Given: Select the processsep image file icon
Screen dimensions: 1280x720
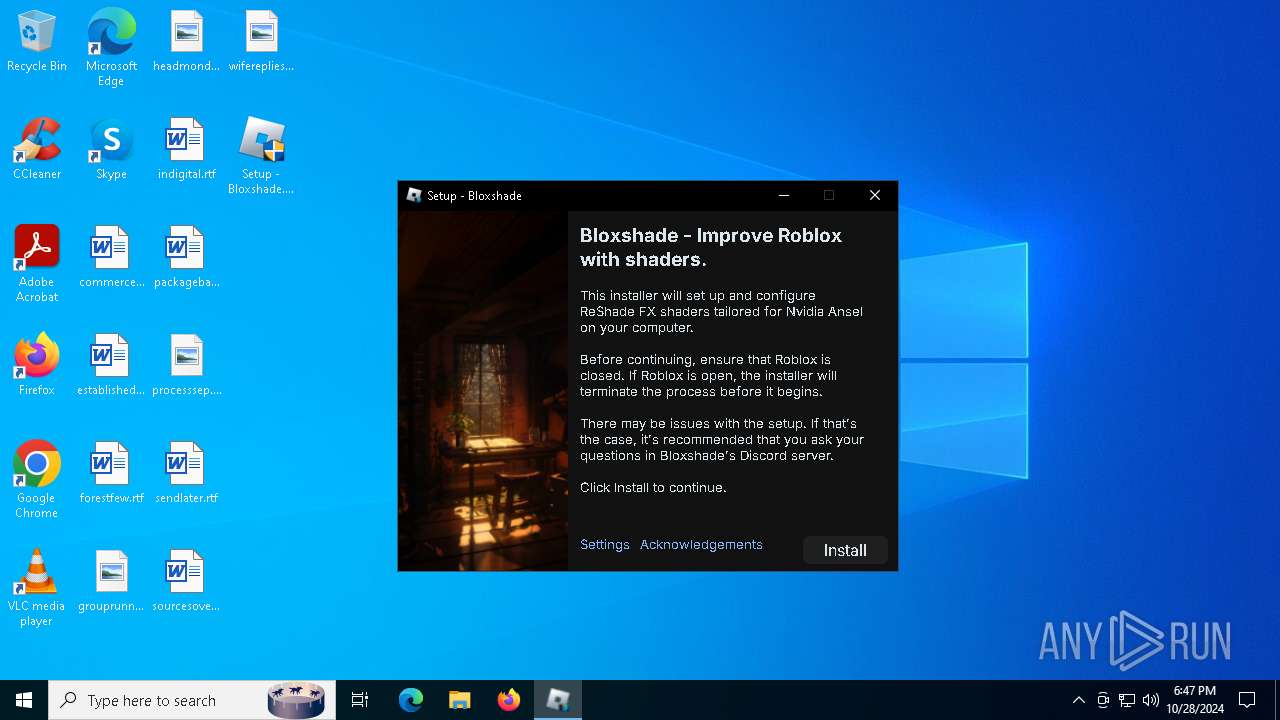Looking at the screenshot, I should pyautogui.click(x=186, y=366).
